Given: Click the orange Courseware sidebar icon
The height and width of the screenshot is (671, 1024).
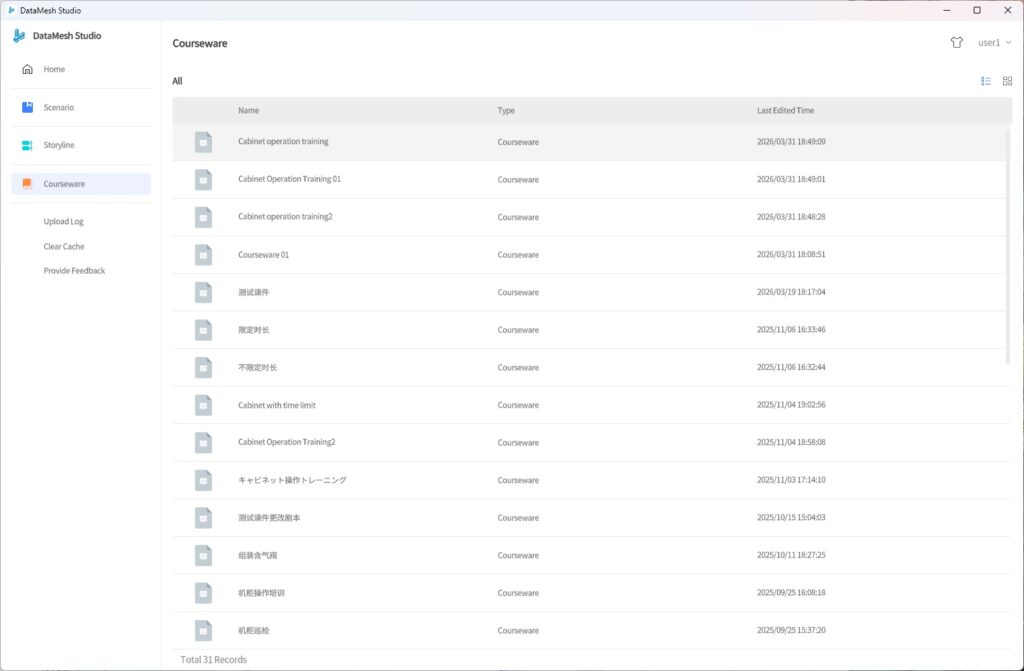Looking at the screenshot, I should 27,184.
